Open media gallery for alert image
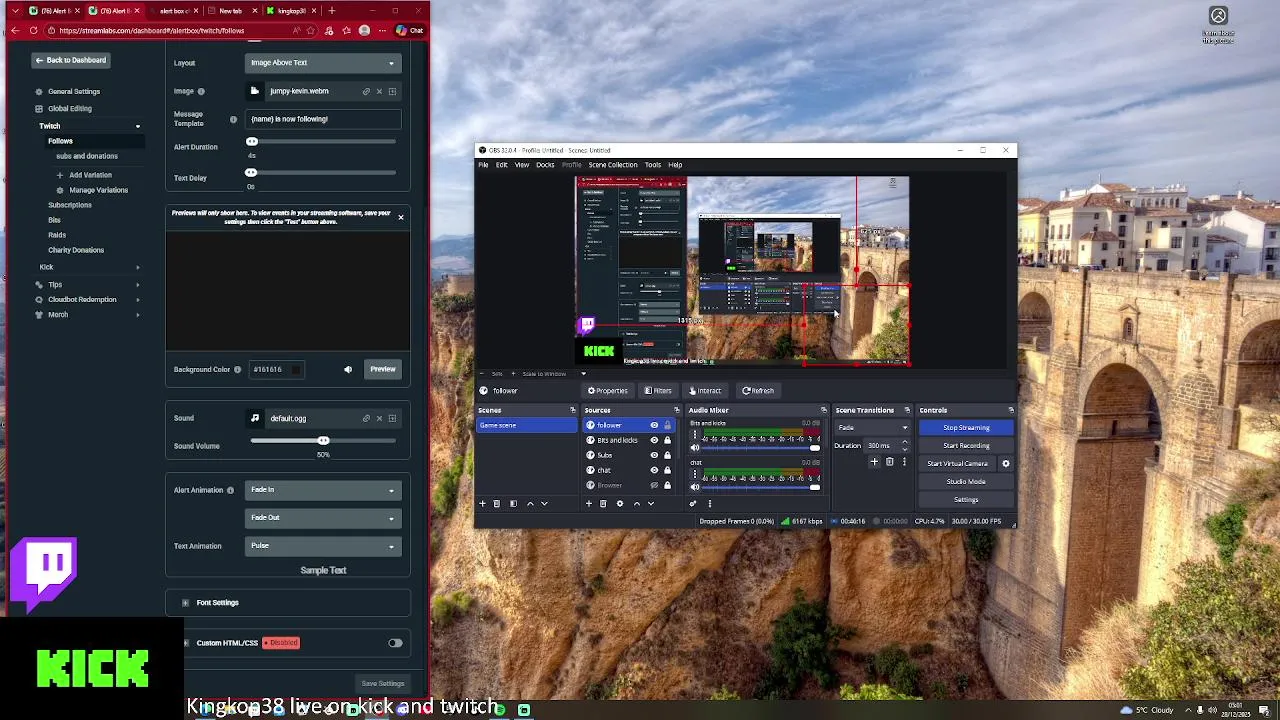This screenshot has height=720, width=1280. coord(392,91)
